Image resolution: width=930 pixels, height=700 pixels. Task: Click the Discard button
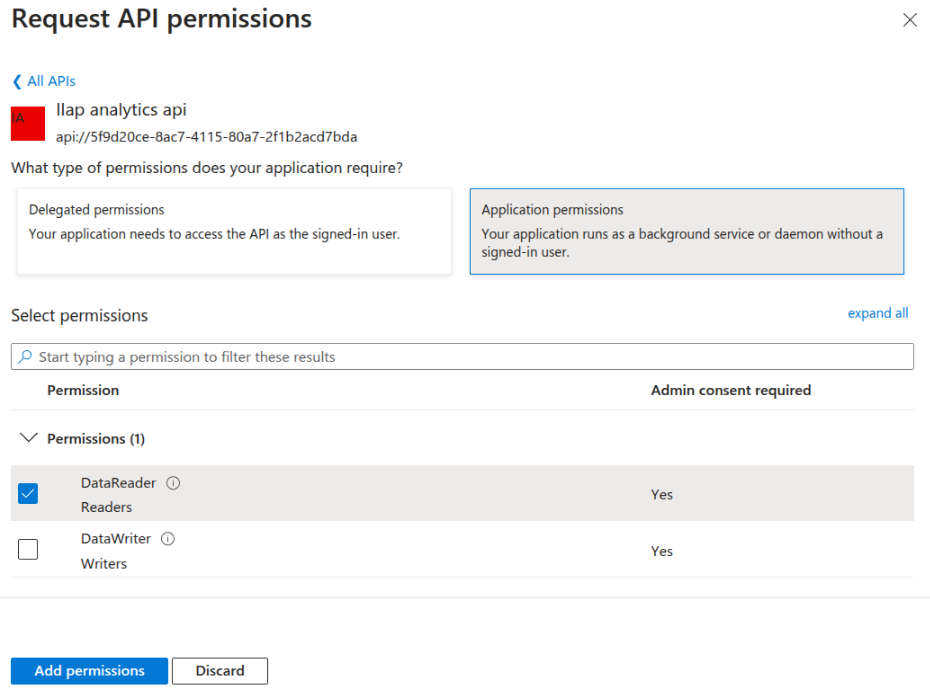point(220,671)
